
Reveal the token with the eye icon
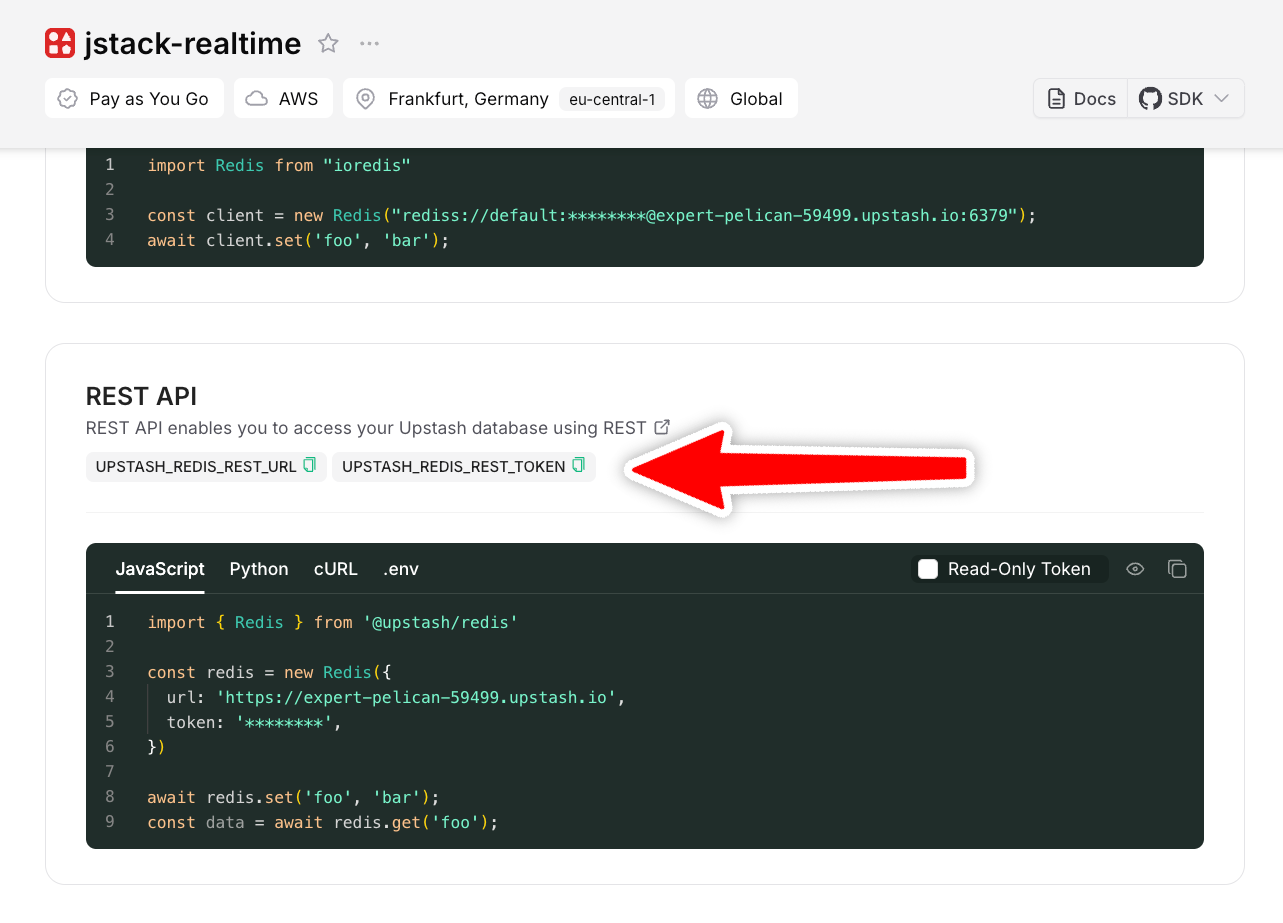1135,568
